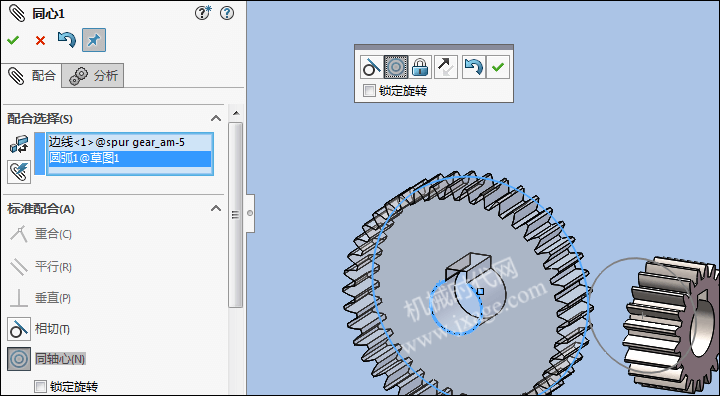720x396 pixels.
Task: Check 锁定旋转 under standard mates panel
Action: tap(40, 386)
